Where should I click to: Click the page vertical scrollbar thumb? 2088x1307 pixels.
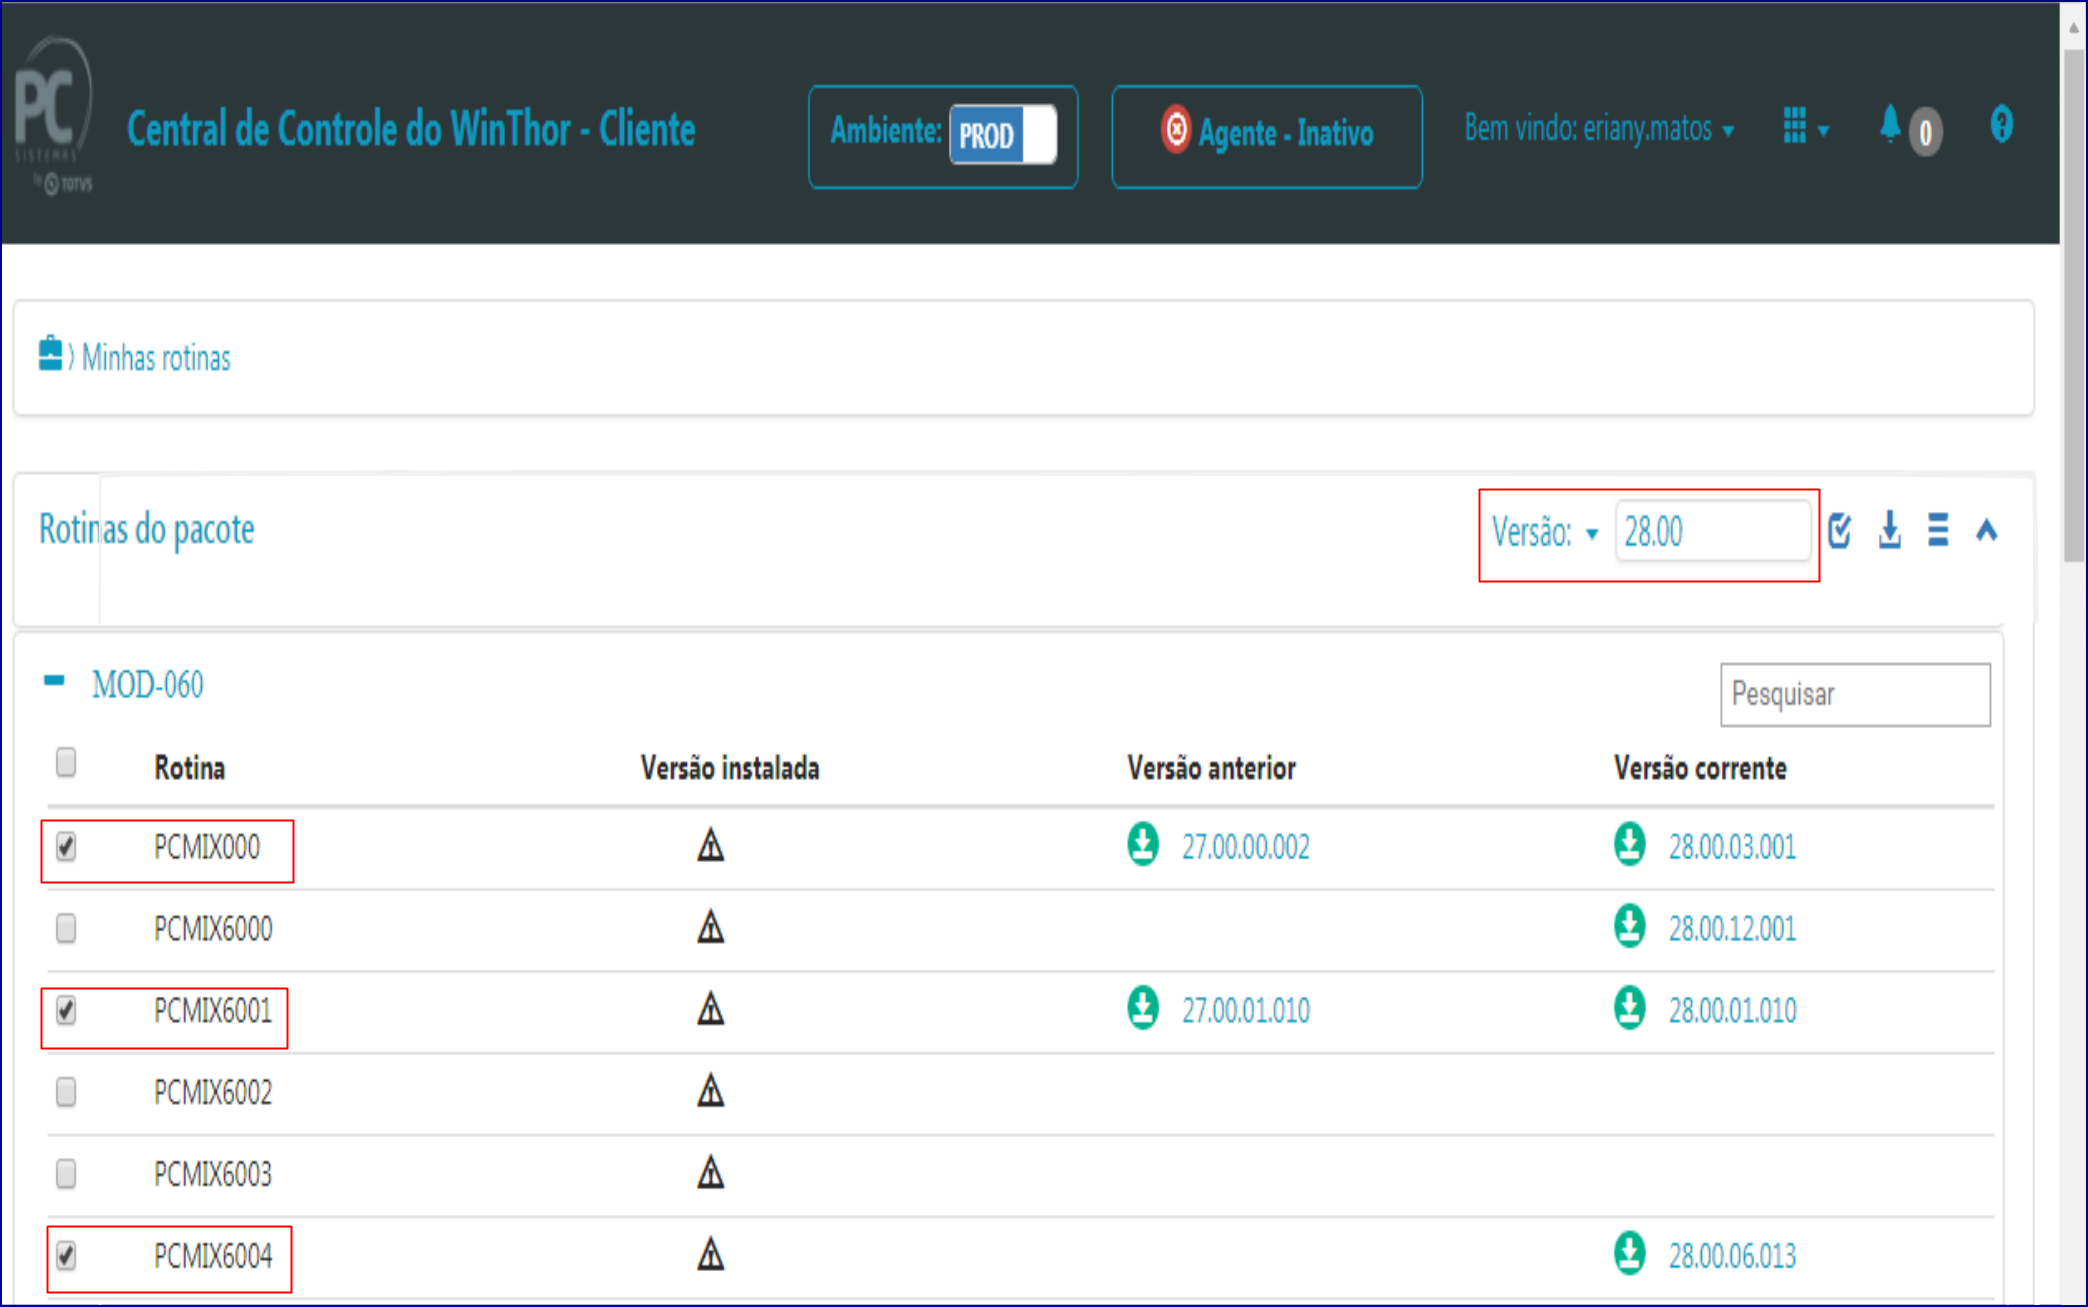coord(2074,305)
